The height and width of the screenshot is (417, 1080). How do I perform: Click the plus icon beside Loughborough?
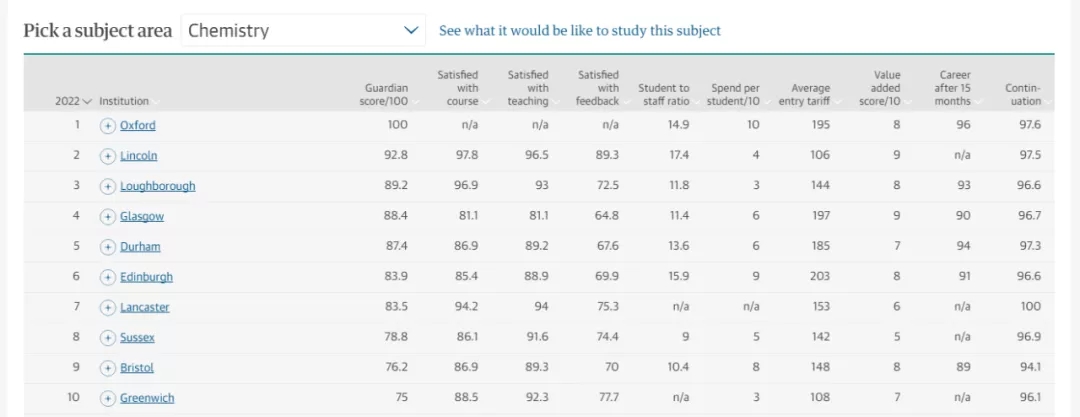pos(107,186)
